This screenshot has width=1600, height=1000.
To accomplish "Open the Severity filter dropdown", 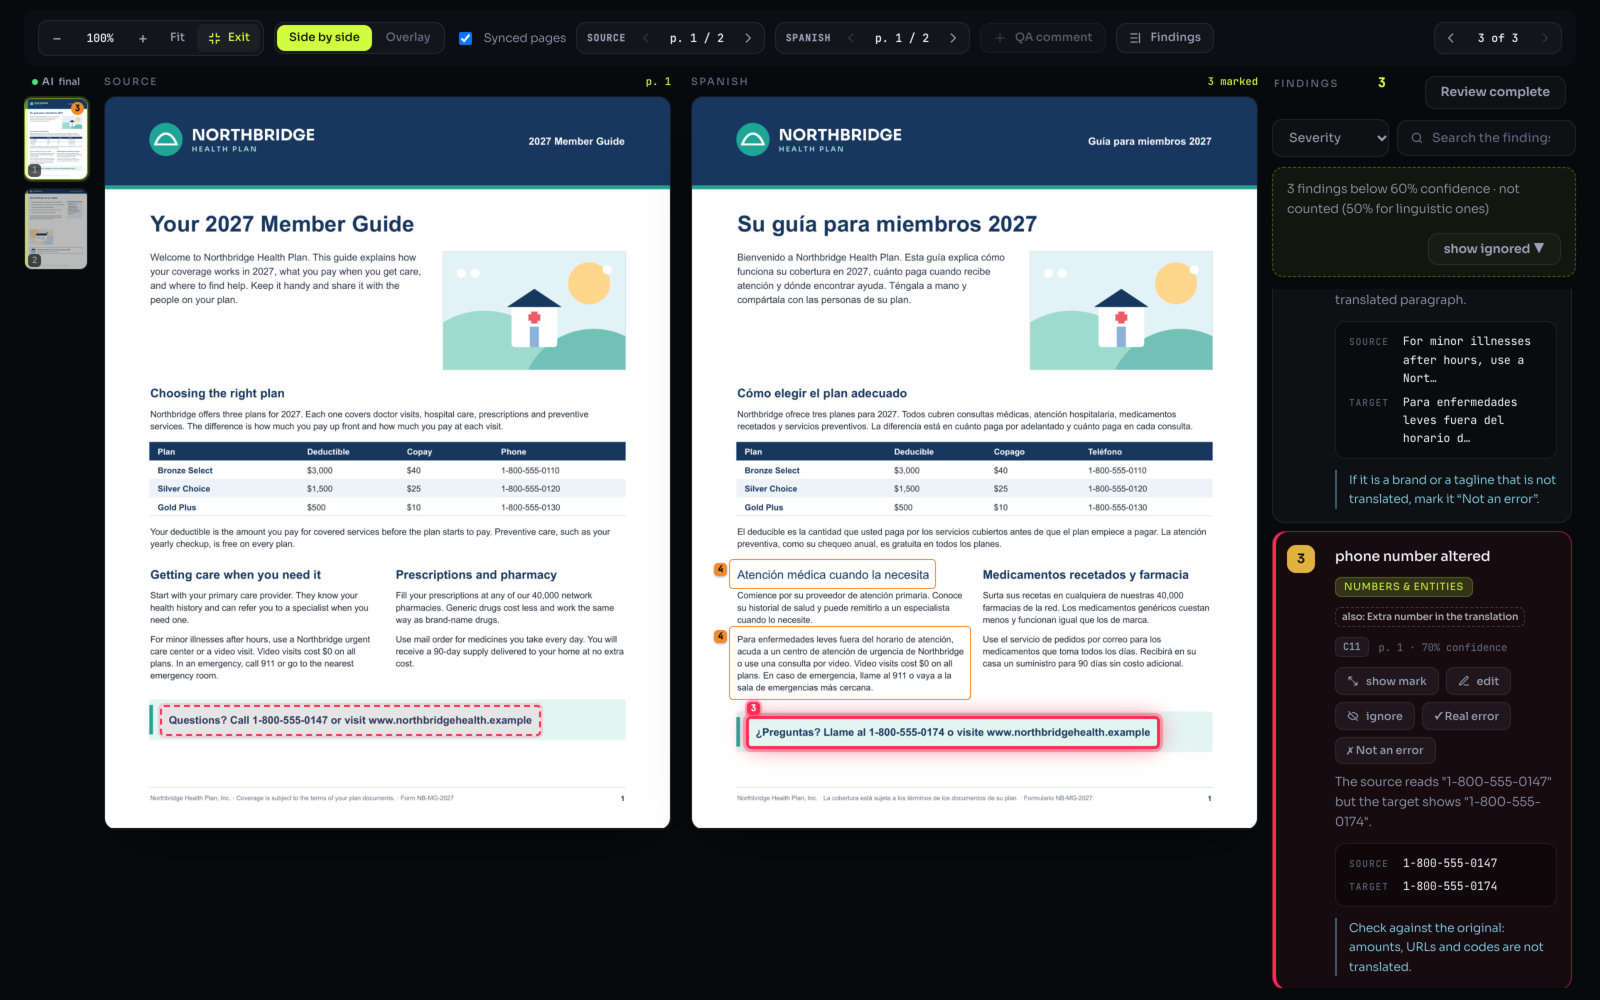I will 1331,138.
